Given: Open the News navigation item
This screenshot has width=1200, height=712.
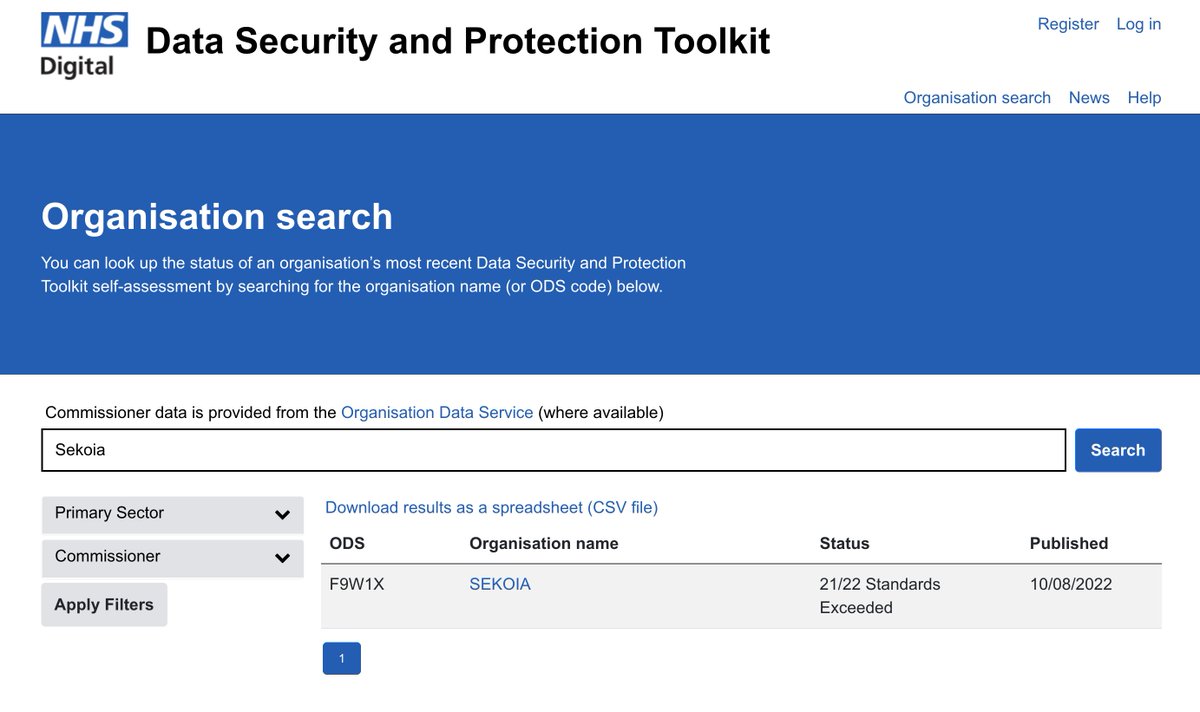Looking at the screenshot, I should (1089, 97).
